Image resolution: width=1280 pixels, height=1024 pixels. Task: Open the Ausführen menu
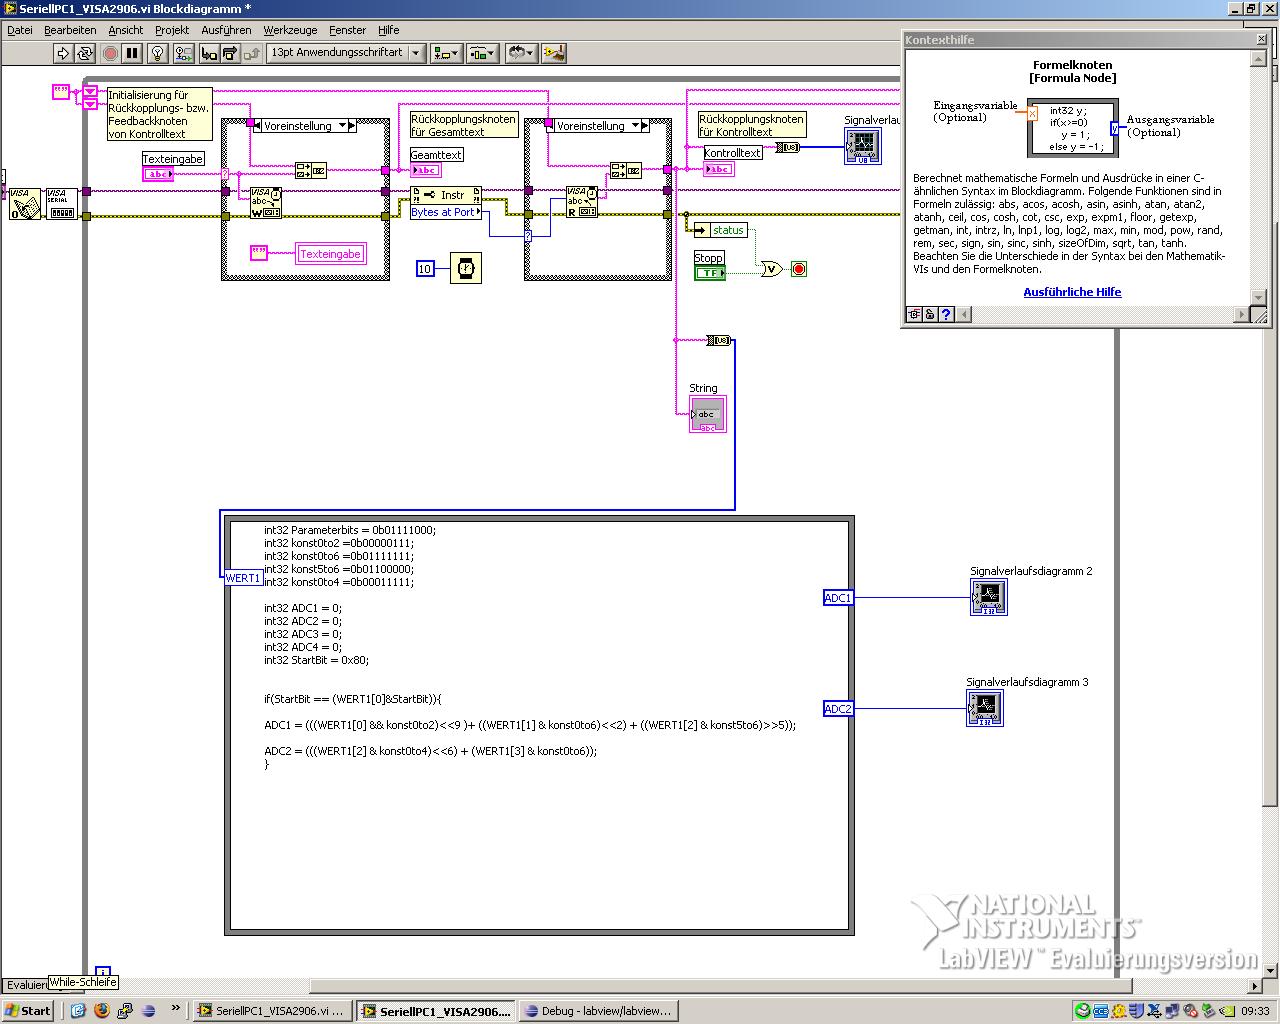226,30
